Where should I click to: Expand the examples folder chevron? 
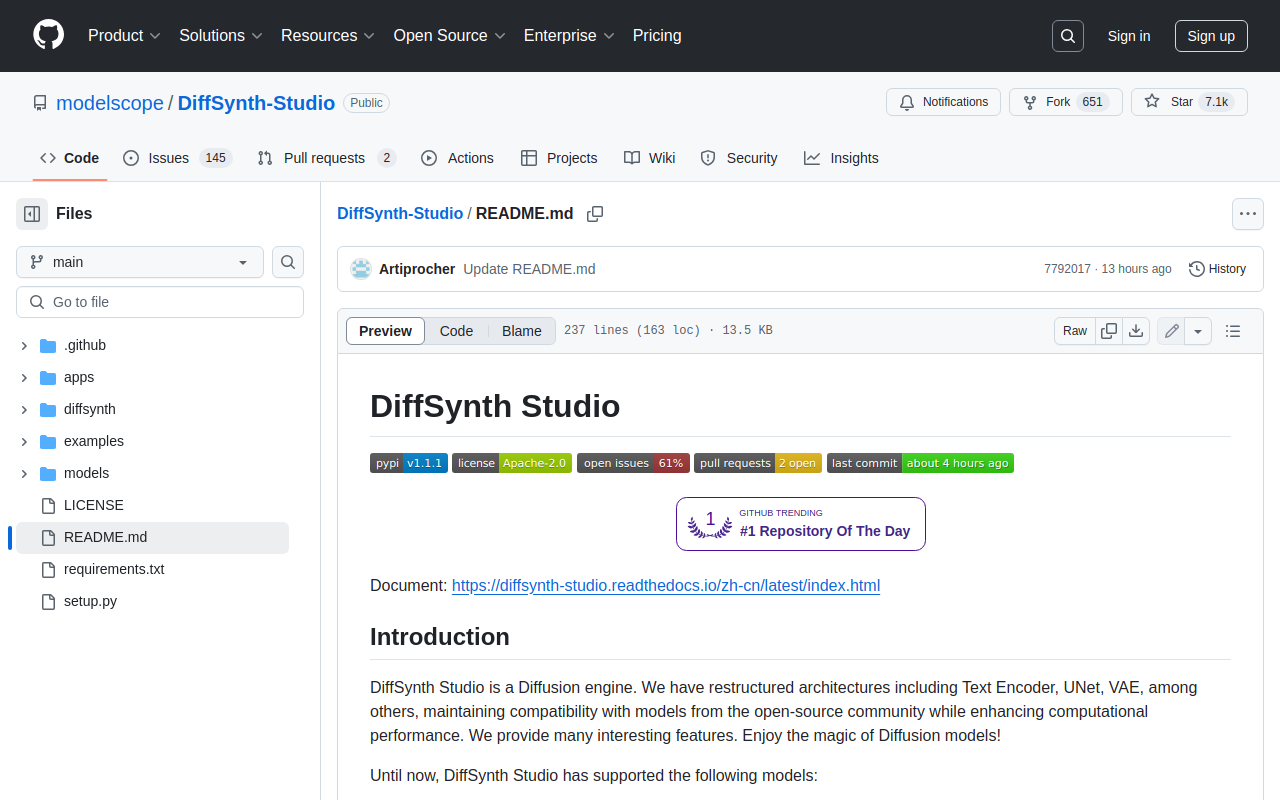point(24,441)
